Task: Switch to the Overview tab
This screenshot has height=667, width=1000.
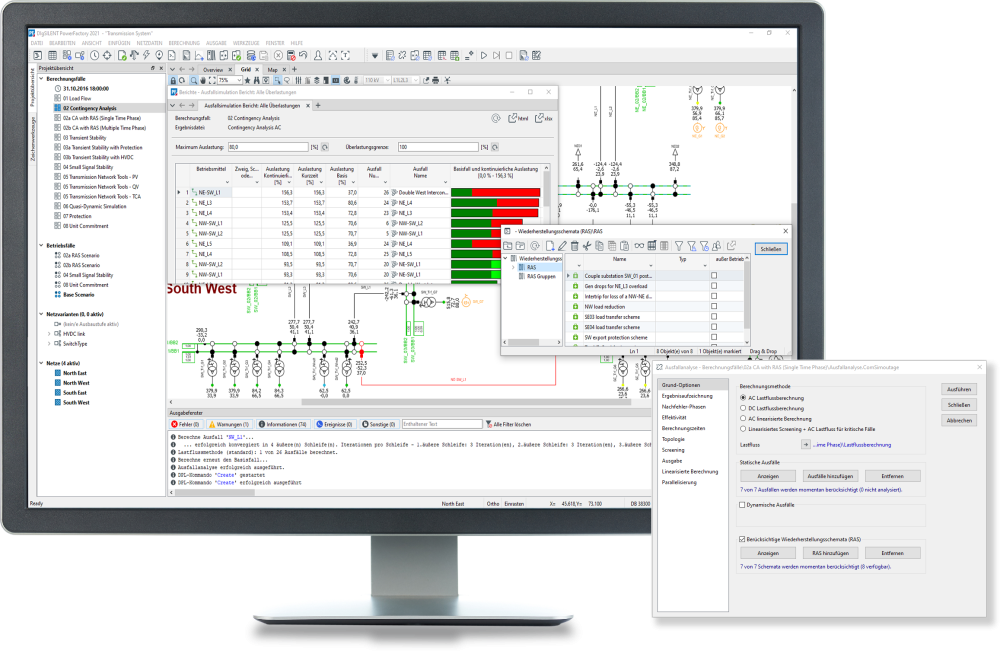Action: (213, 70)
